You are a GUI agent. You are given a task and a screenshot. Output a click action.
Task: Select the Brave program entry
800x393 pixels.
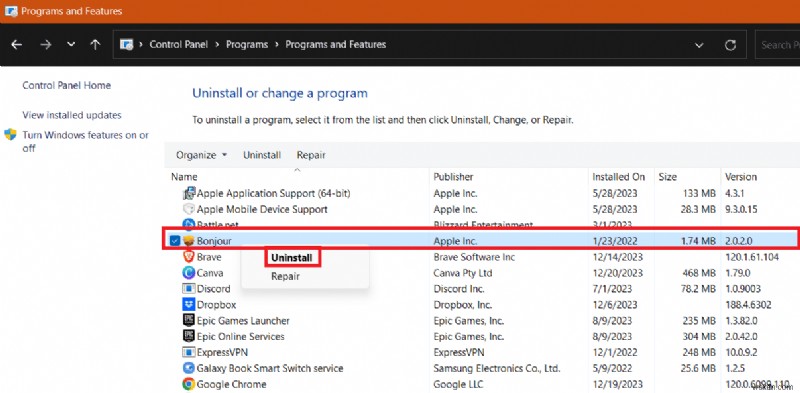point(209,257)
